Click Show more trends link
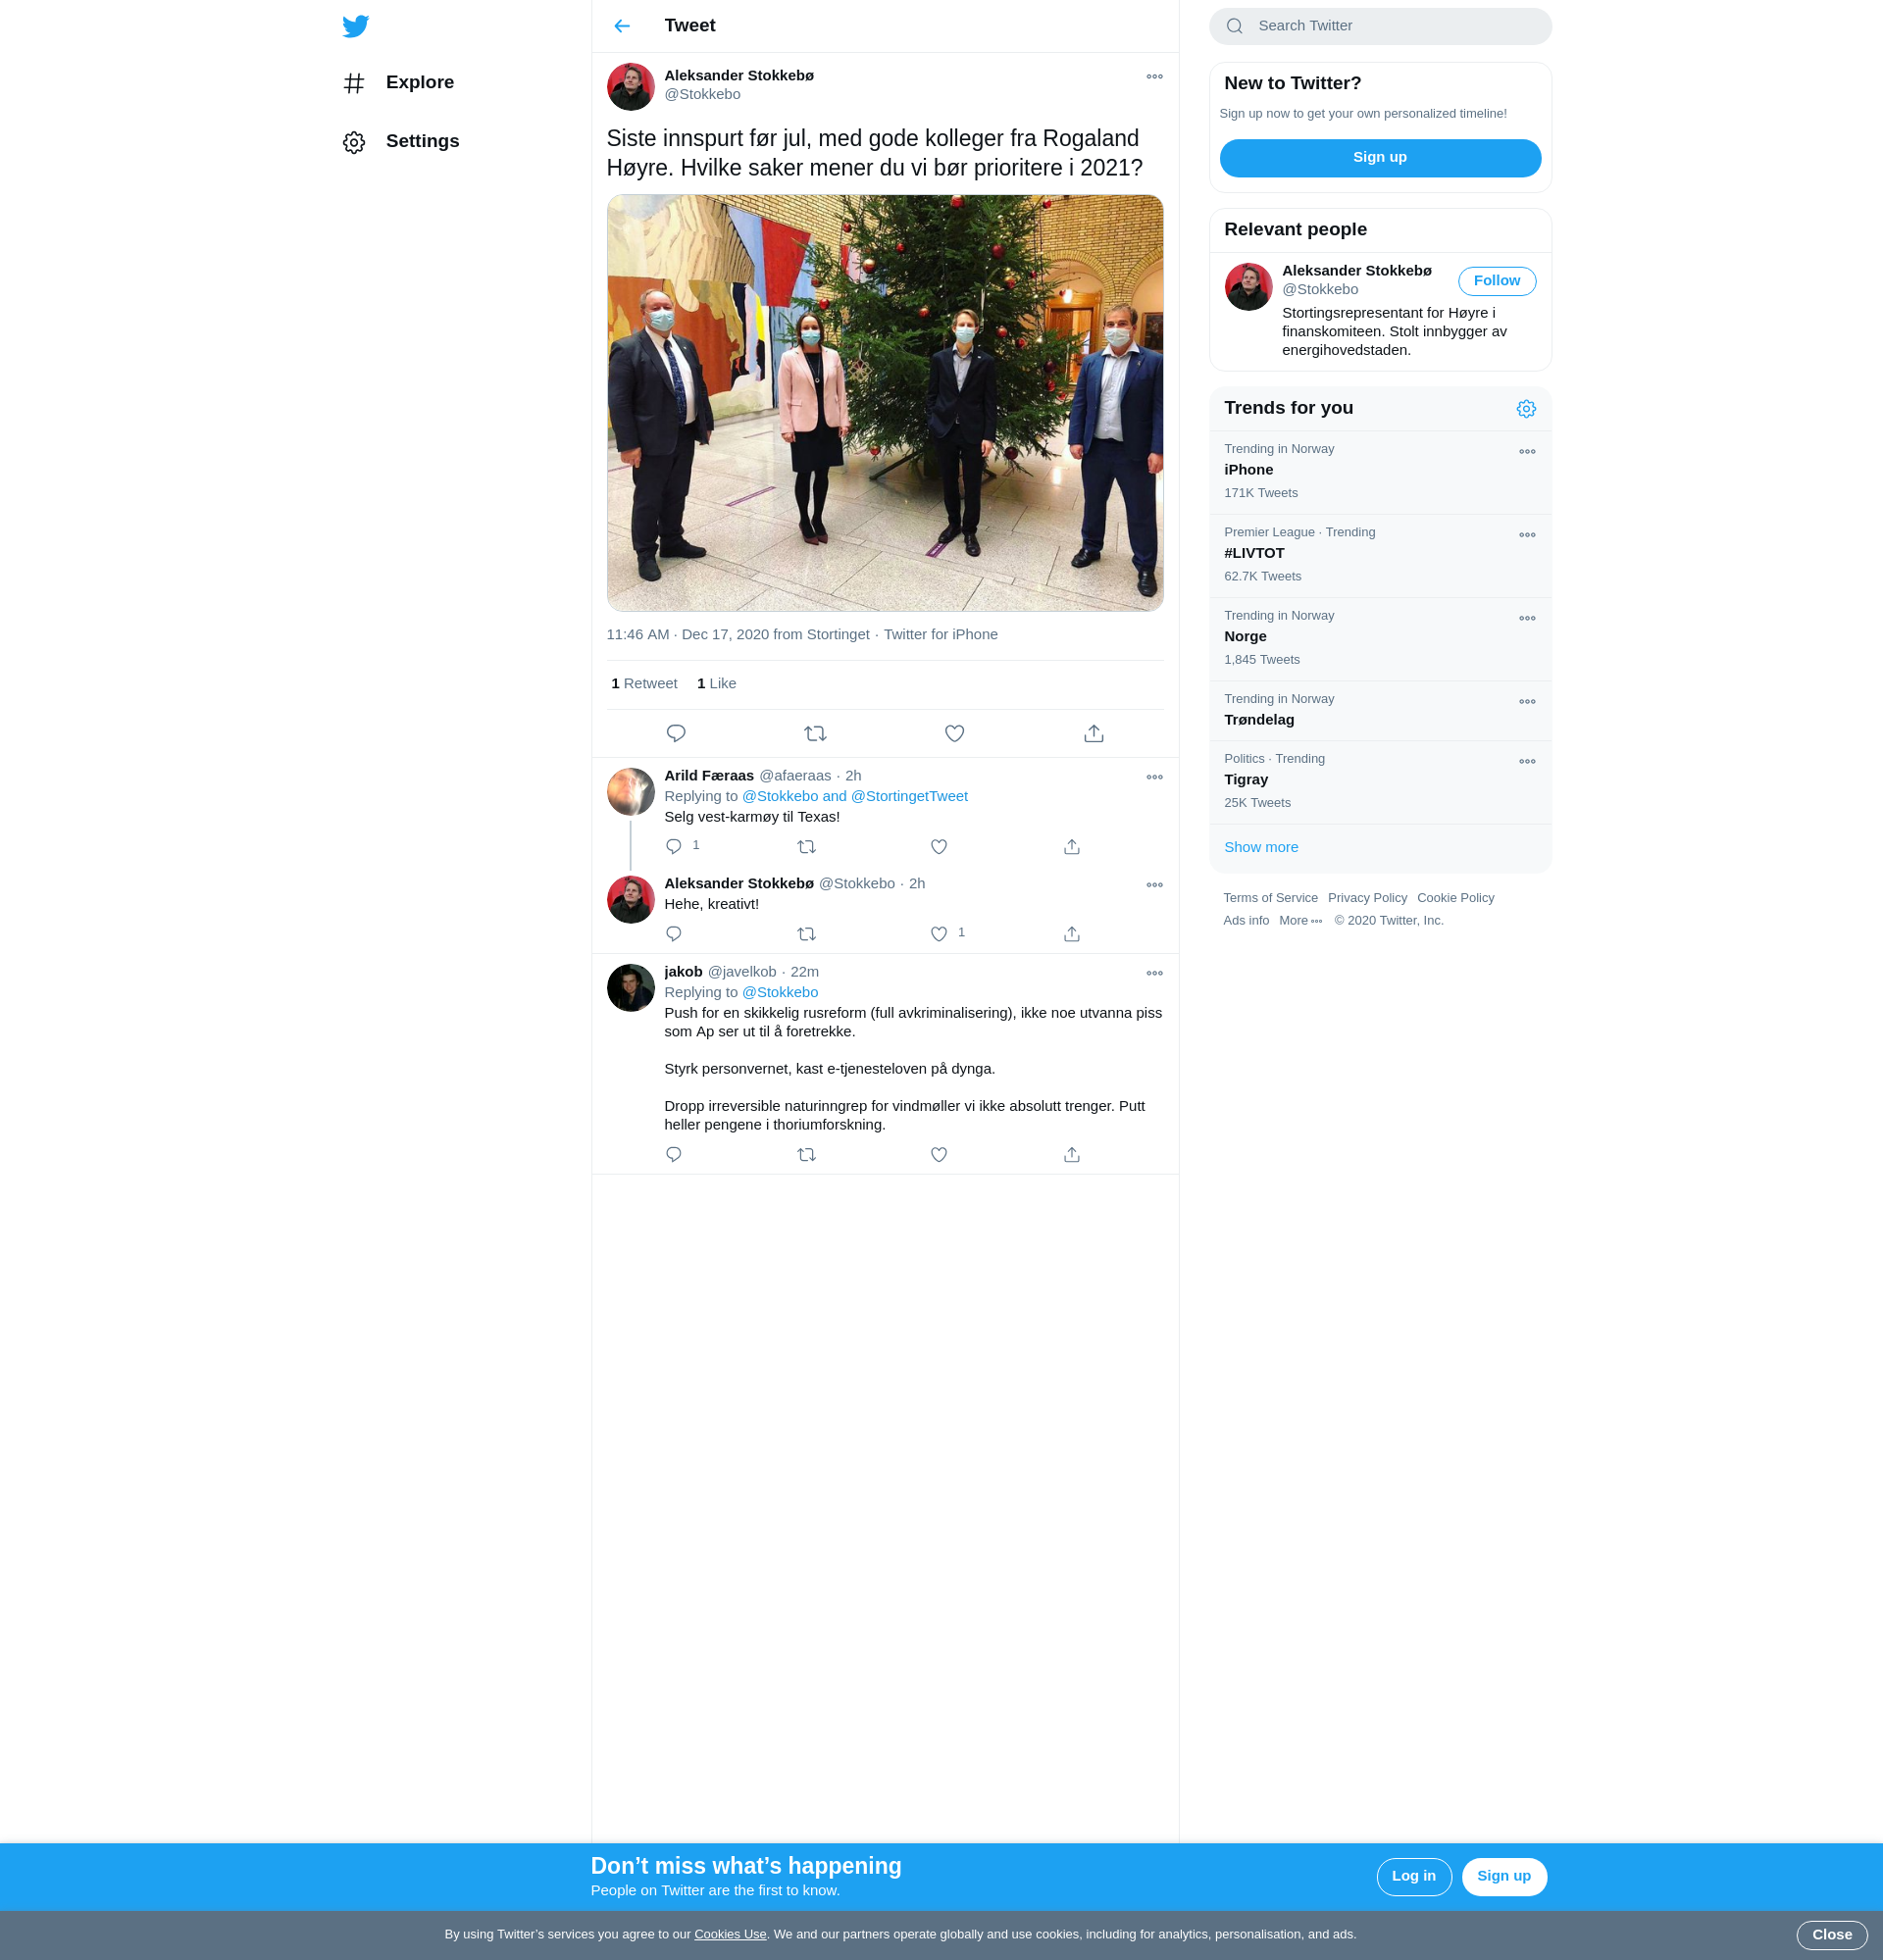Screen dimensions: 1883x1960 click(x=1260, y=847)
